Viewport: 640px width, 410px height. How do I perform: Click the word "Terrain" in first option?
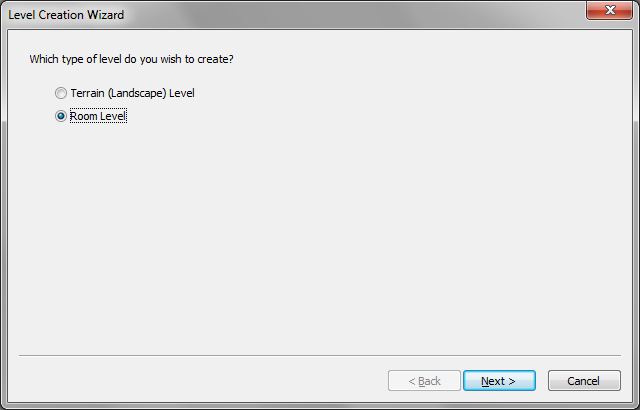[88, 93]
